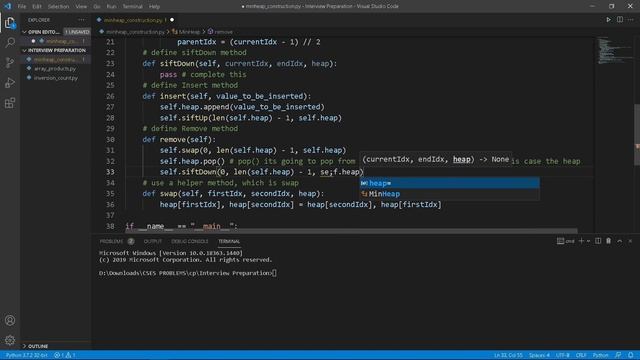640x360 pixels.
Task: Open the Run and Debug view
Action: 10,83
